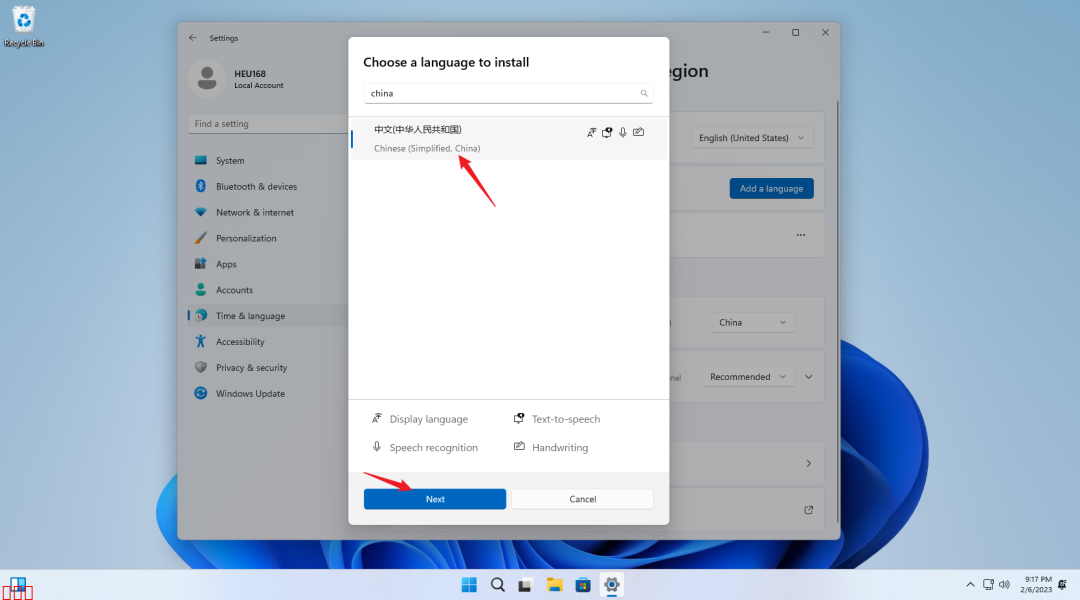Screen dimensions: 1080x600
Task: Click the Network wifi sidebar icon
Action: [x=200, y=212]
